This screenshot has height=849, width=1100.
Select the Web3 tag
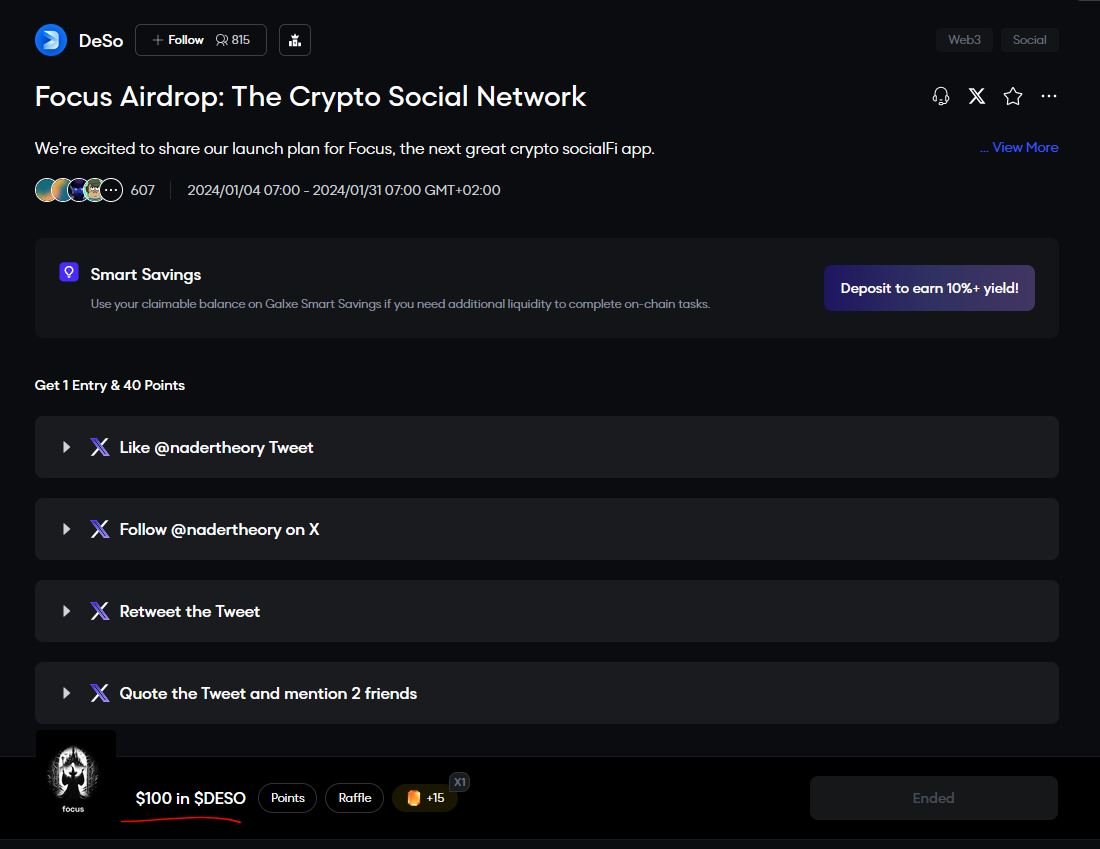[x=964, y=40]
